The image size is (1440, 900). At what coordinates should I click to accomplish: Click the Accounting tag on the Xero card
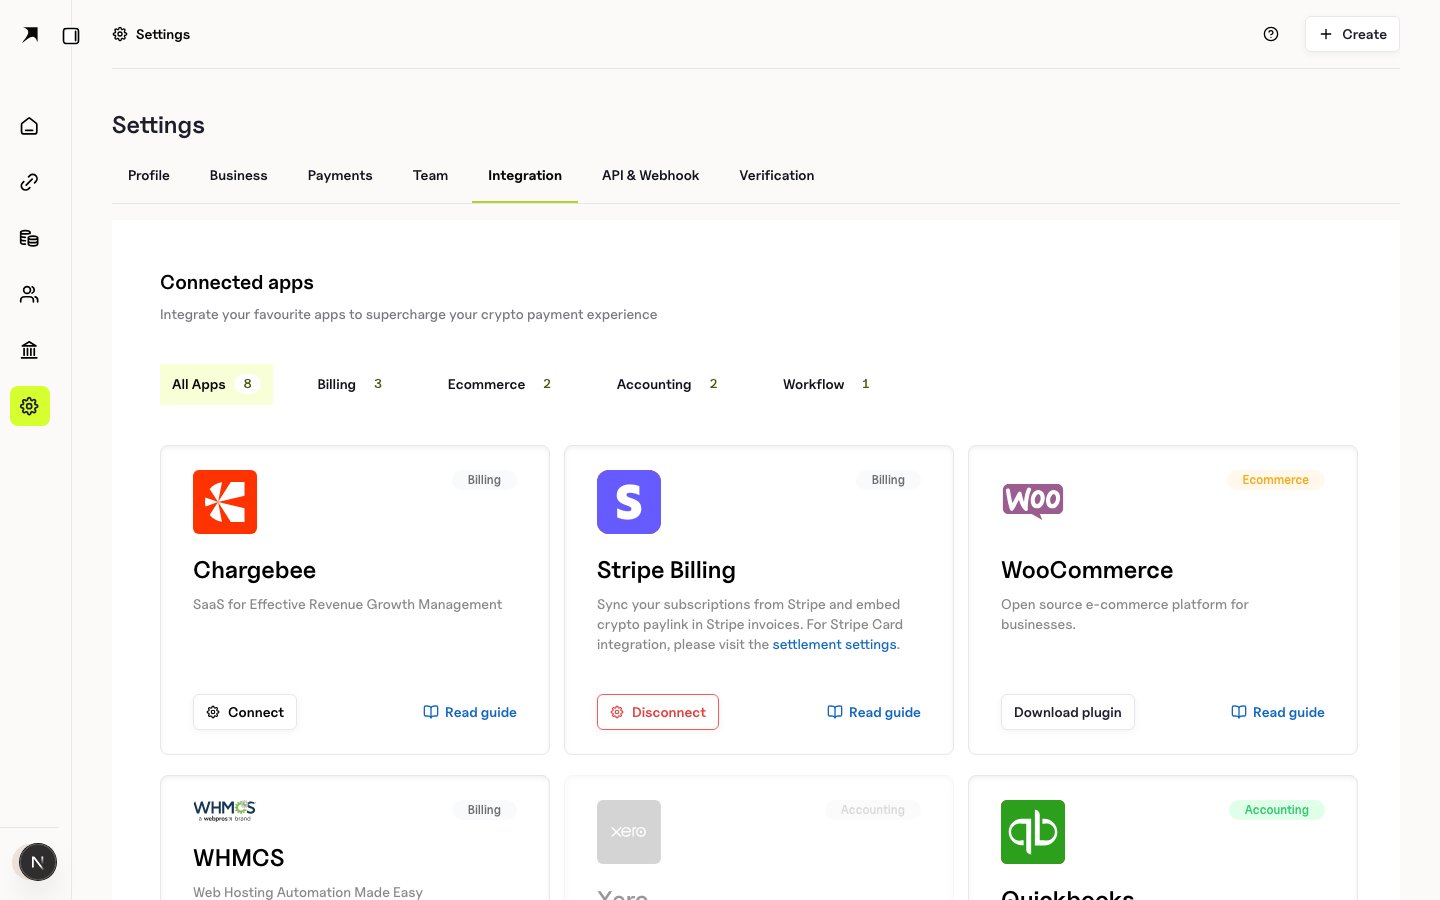pyautogui.click(x=873, y=810)
